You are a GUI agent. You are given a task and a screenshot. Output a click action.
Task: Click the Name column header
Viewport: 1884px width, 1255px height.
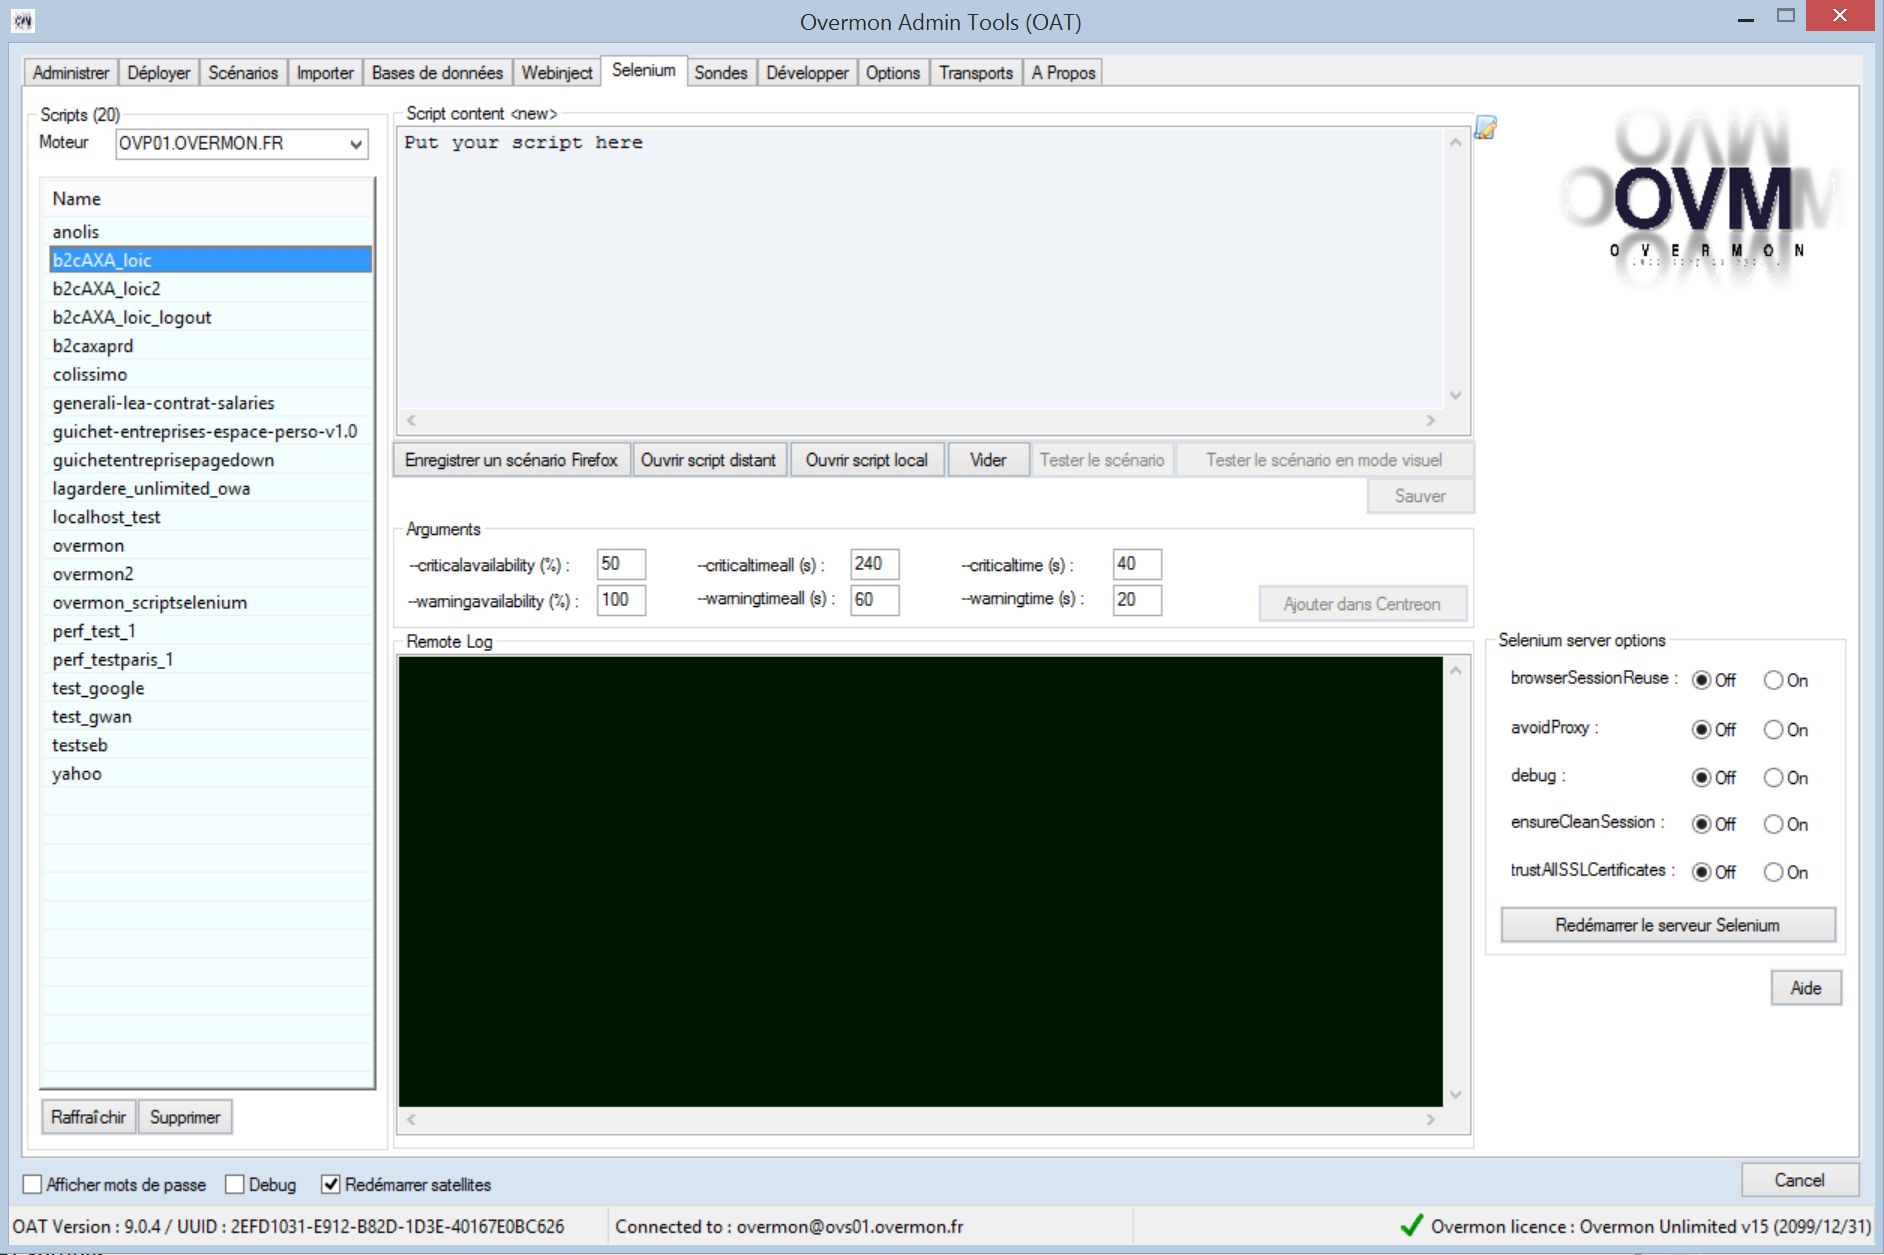point(208,199)
